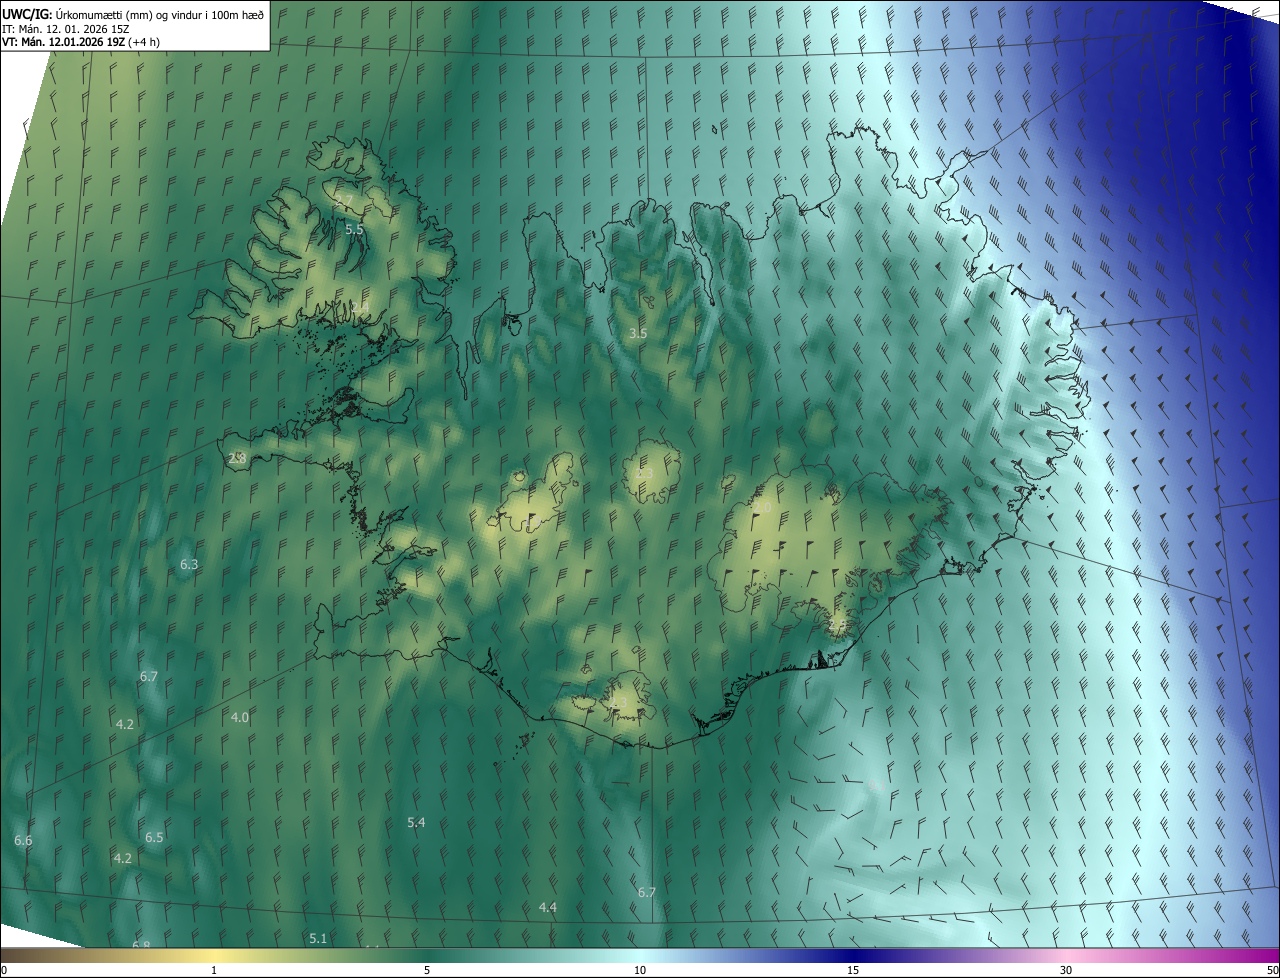
Task: Click the whole-number 5 tick on the color scale
Action: click(427, 970)
